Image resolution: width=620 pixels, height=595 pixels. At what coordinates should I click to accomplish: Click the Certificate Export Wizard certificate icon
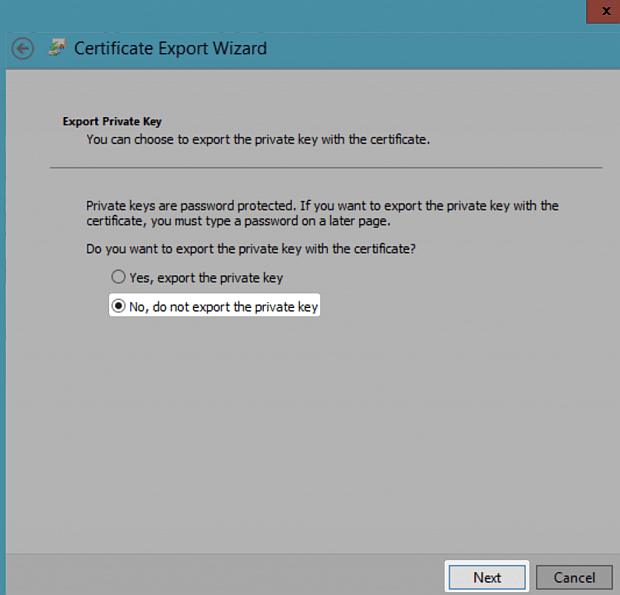56,47
